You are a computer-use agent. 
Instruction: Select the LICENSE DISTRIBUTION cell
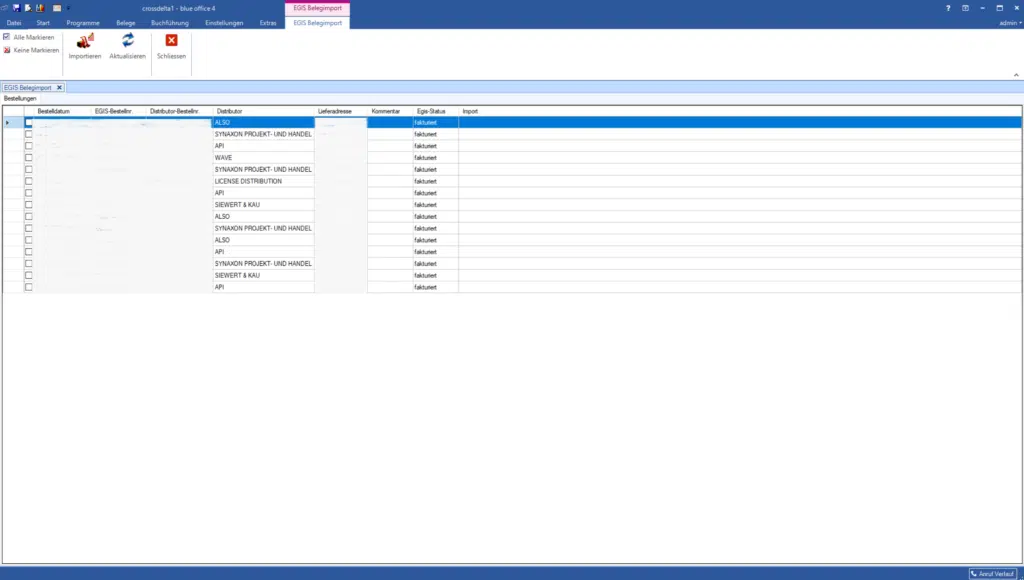click(x=264, y=181)
